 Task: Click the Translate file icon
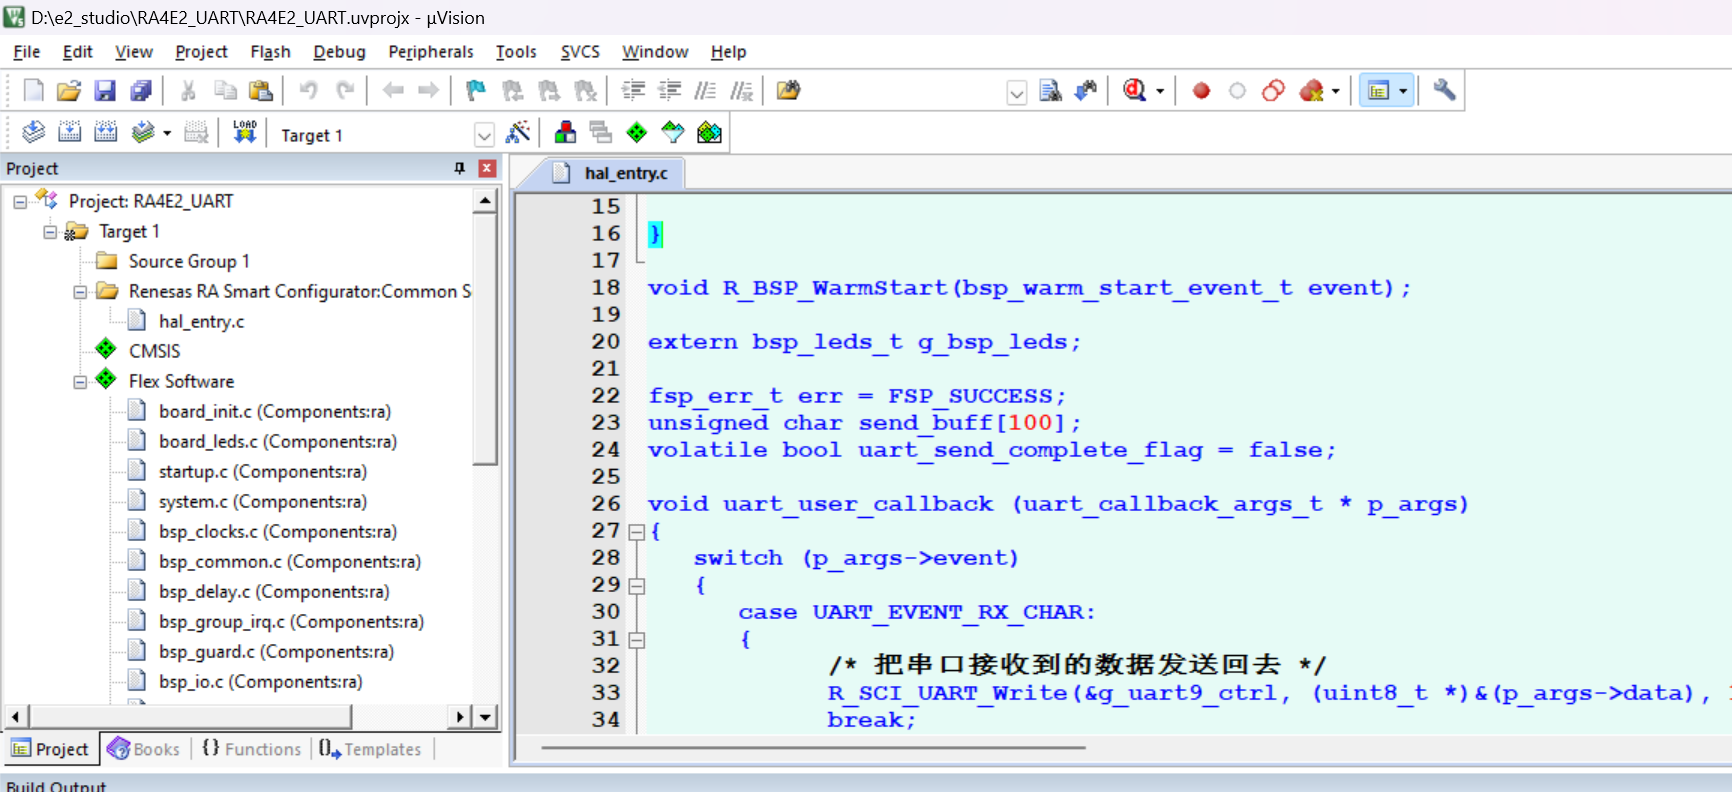pyautogui.click(x=33, y=132)
